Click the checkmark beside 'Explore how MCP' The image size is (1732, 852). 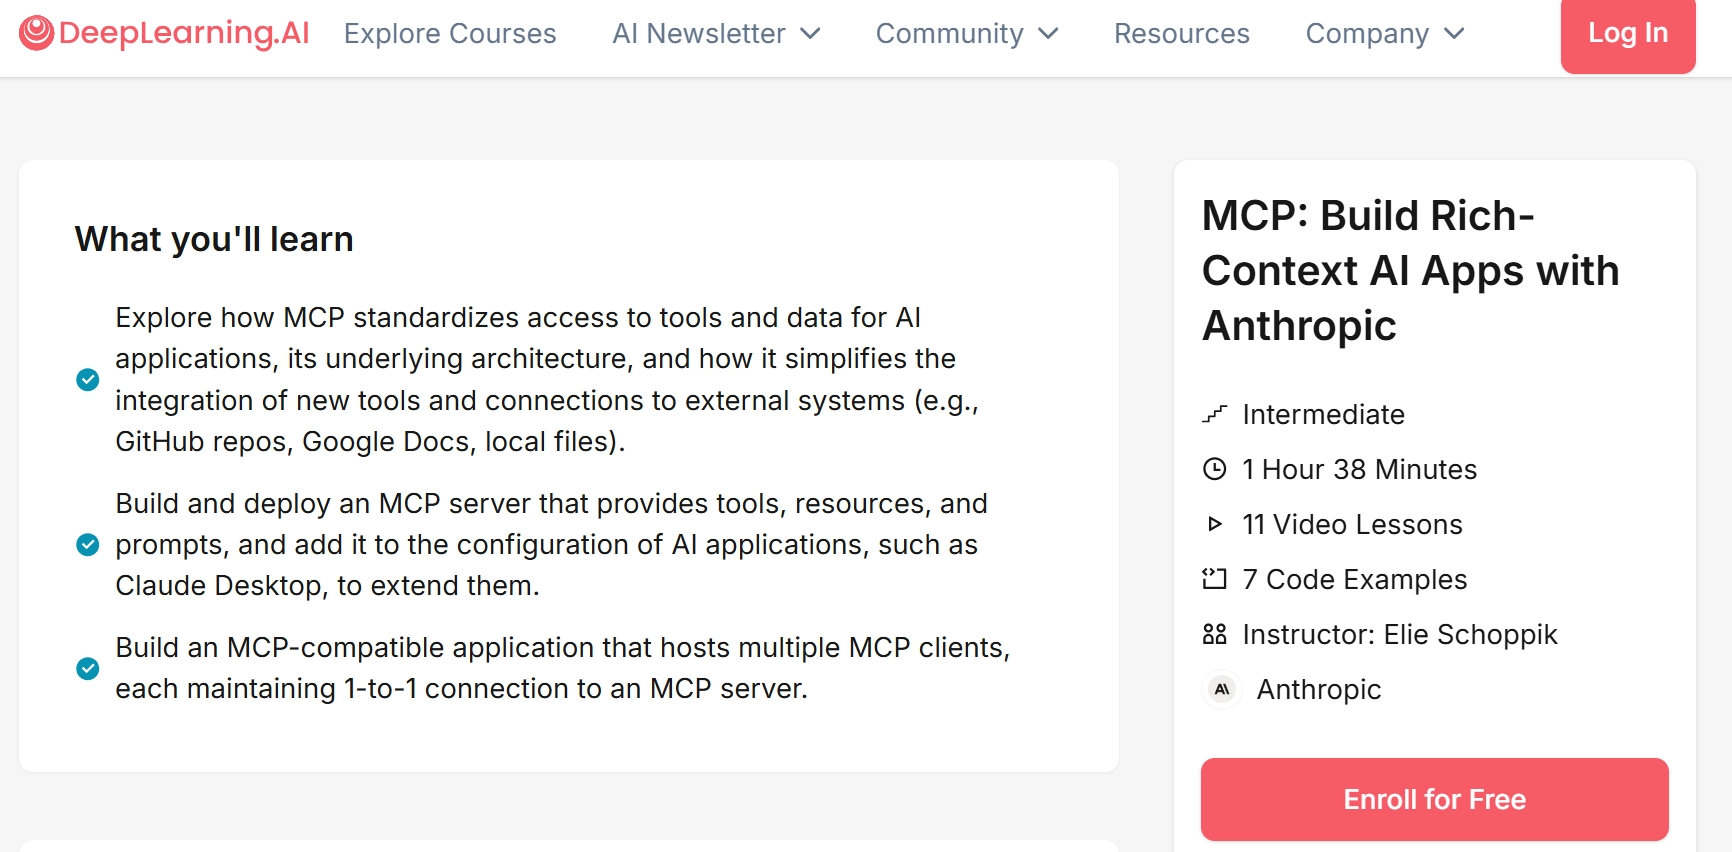(88, 379)
